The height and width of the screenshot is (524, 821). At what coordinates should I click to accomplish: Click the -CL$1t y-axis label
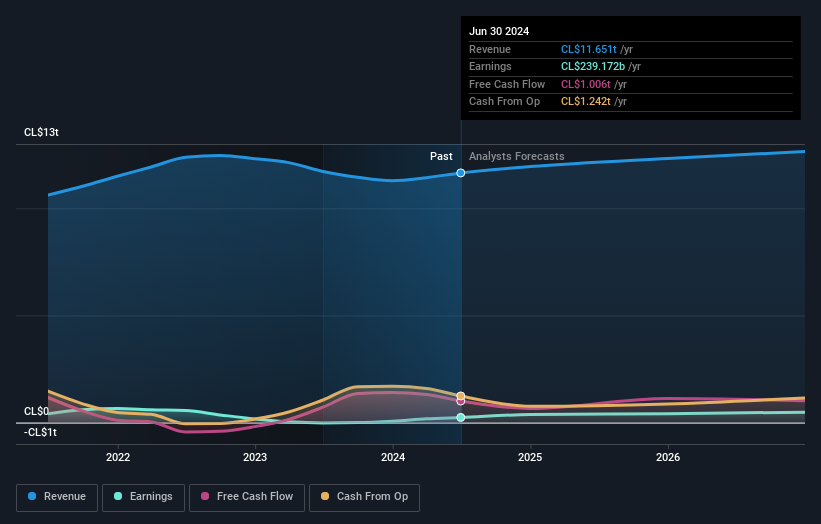40,432
